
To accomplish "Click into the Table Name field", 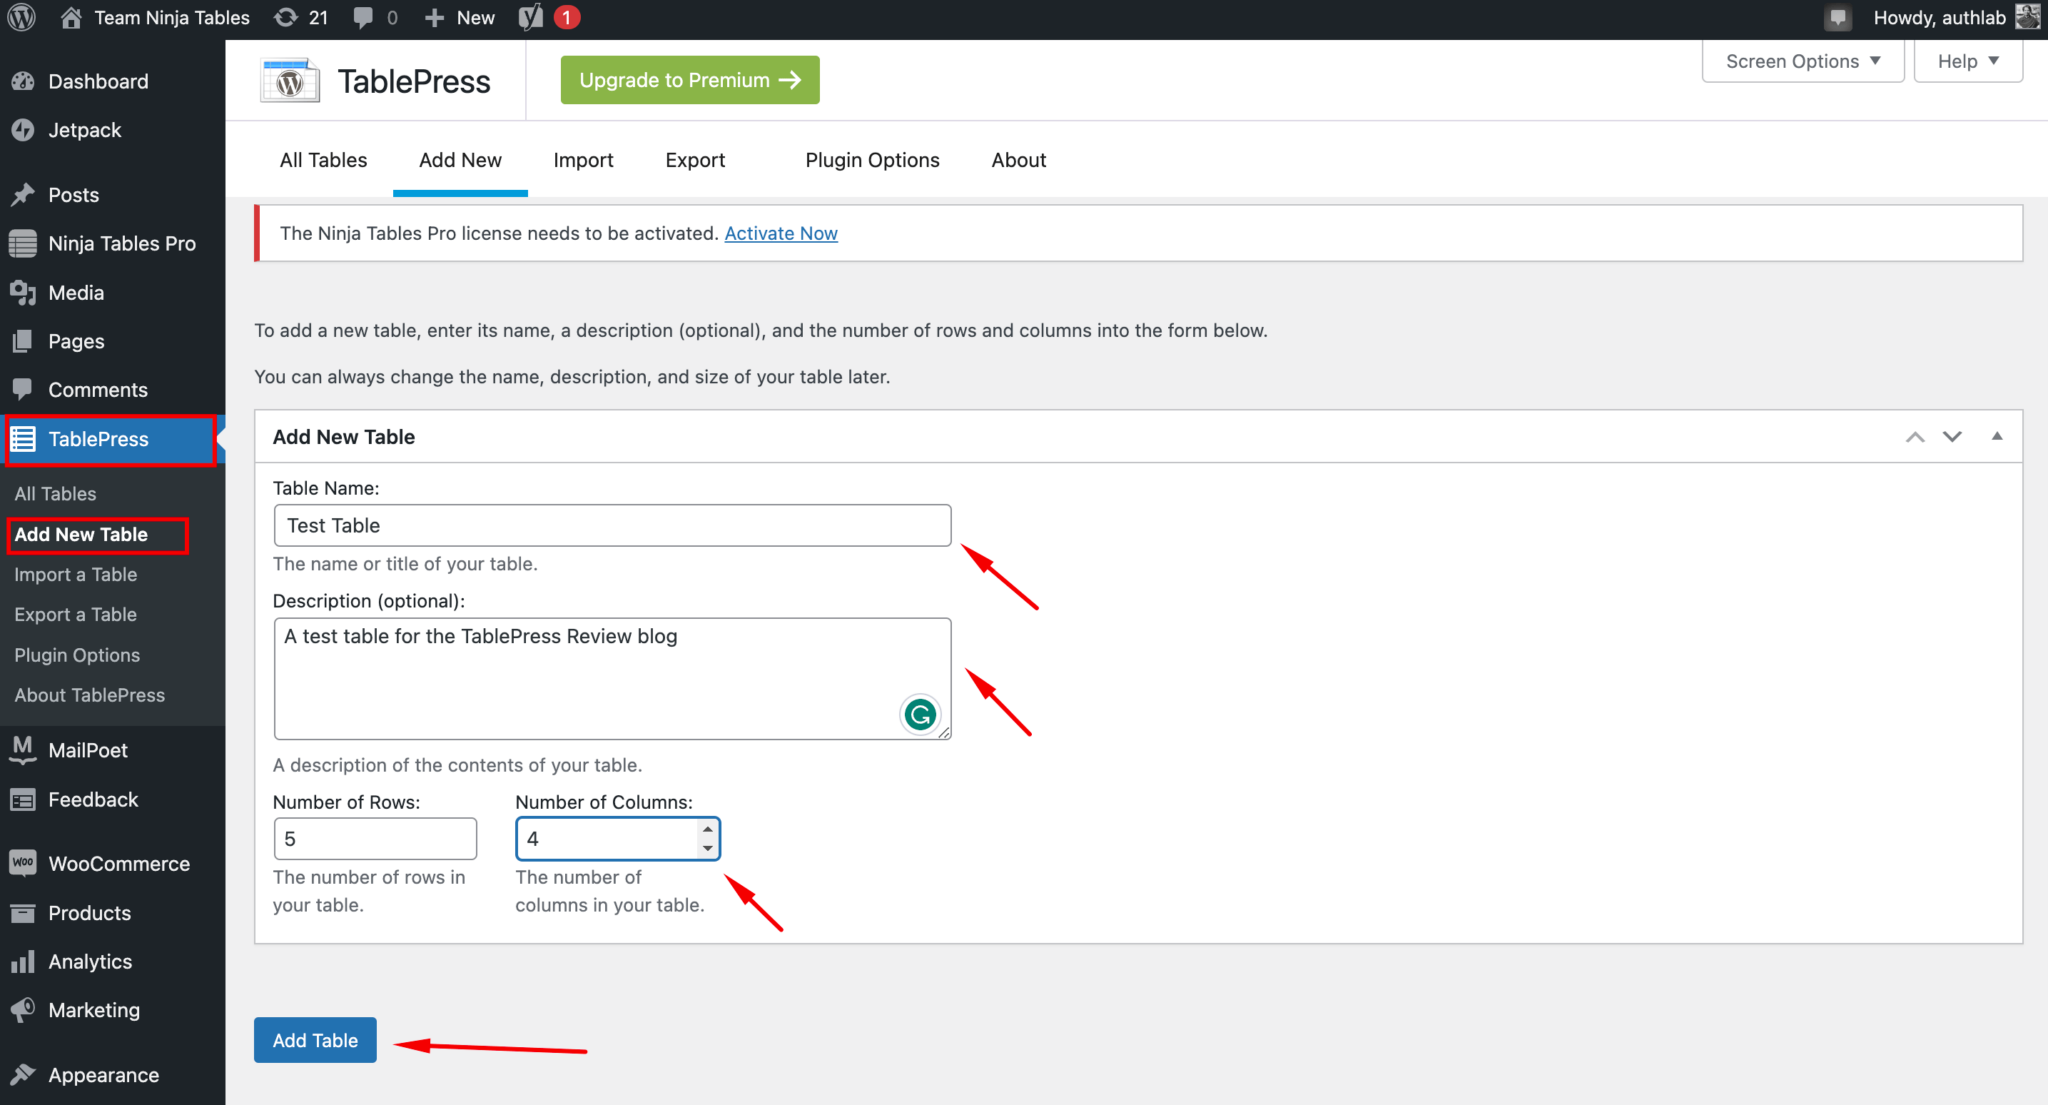I will coord(612,525).
